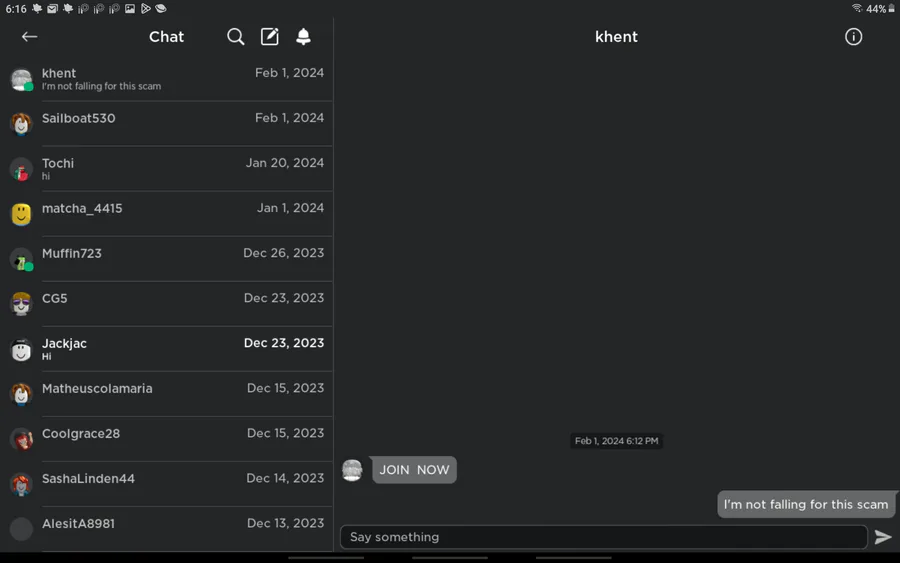Click the Wi-Fi status icon
The width and height of the screenshot is (900, 563).
click(857, 8)
